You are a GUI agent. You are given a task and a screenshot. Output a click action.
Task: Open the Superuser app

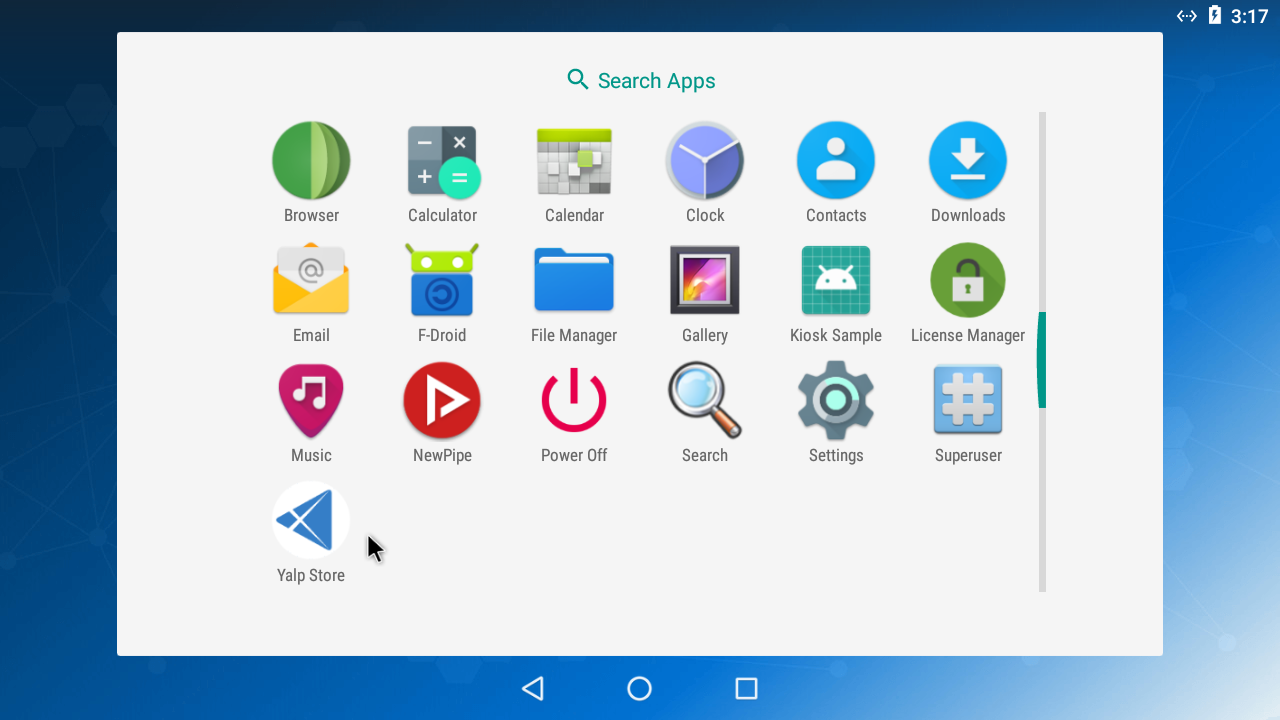pyautogui.click(x=967, y=400)
